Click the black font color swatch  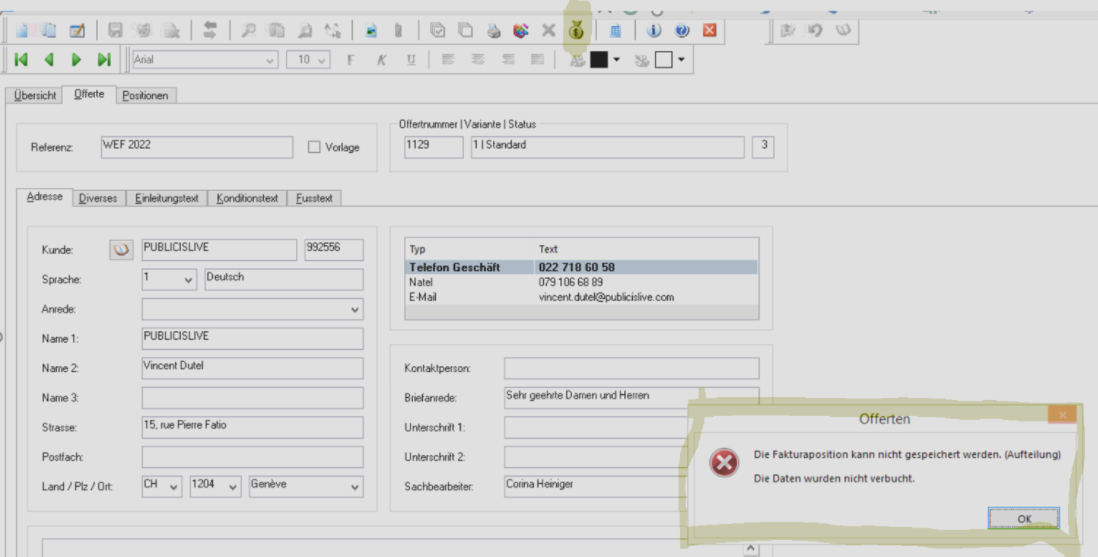pos(599,60)
